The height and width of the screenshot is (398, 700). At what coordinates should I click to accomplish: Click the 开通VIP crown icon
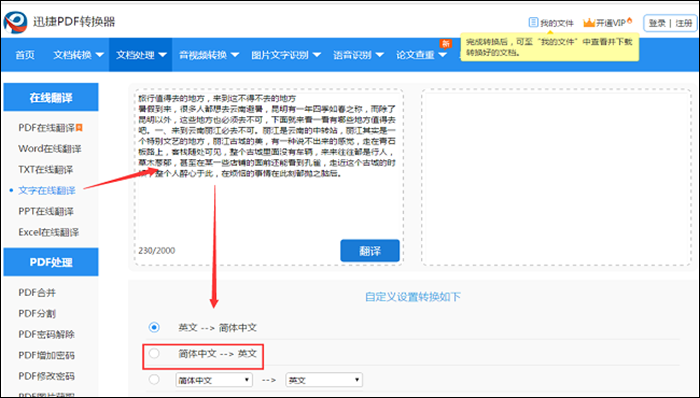(x=589, y=22)
